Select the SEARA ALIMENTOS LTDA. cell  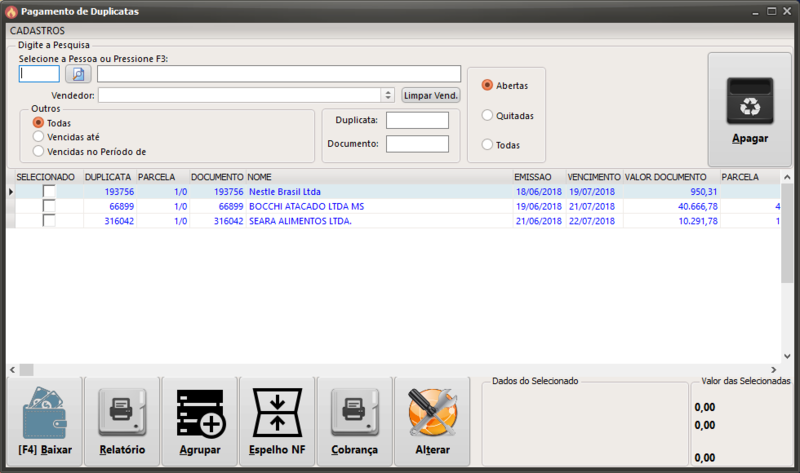coord(379,221)
